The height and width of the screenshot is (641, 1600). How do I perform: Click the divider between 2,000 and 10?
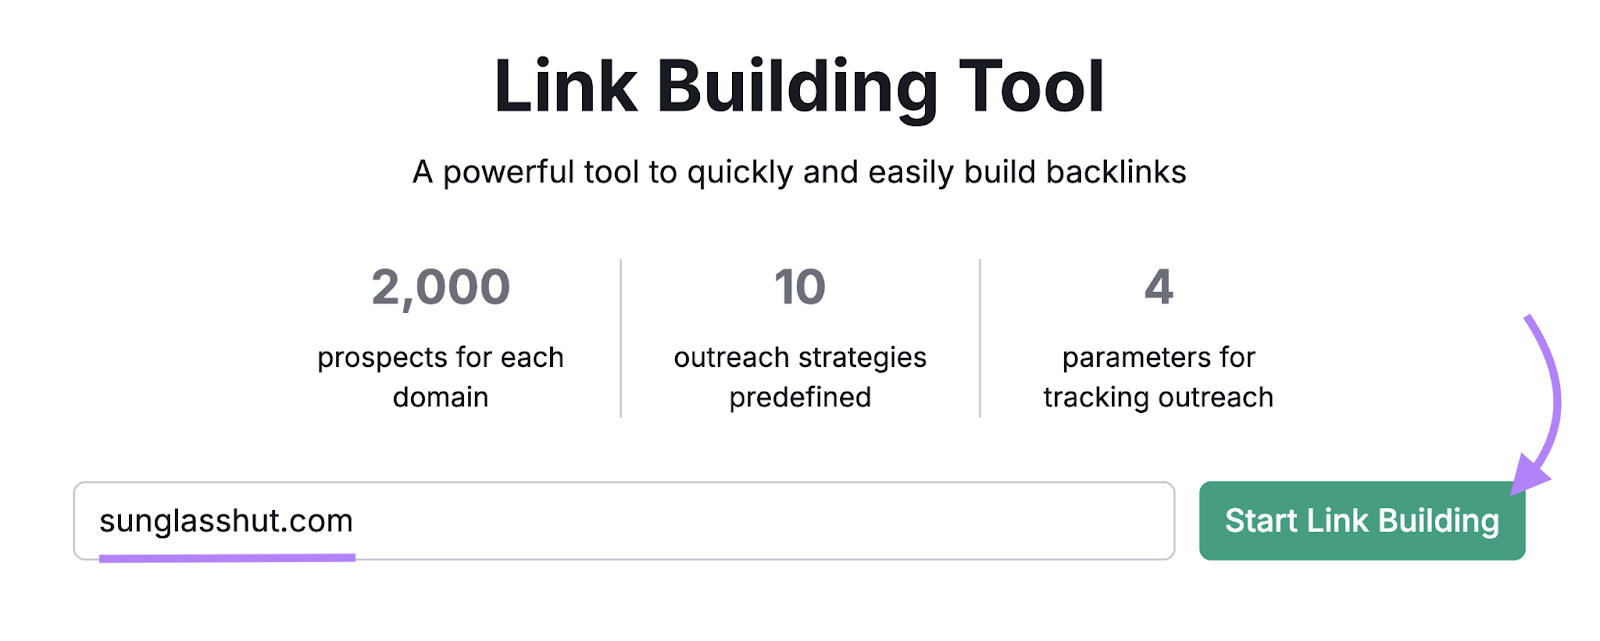click(620, 335)
